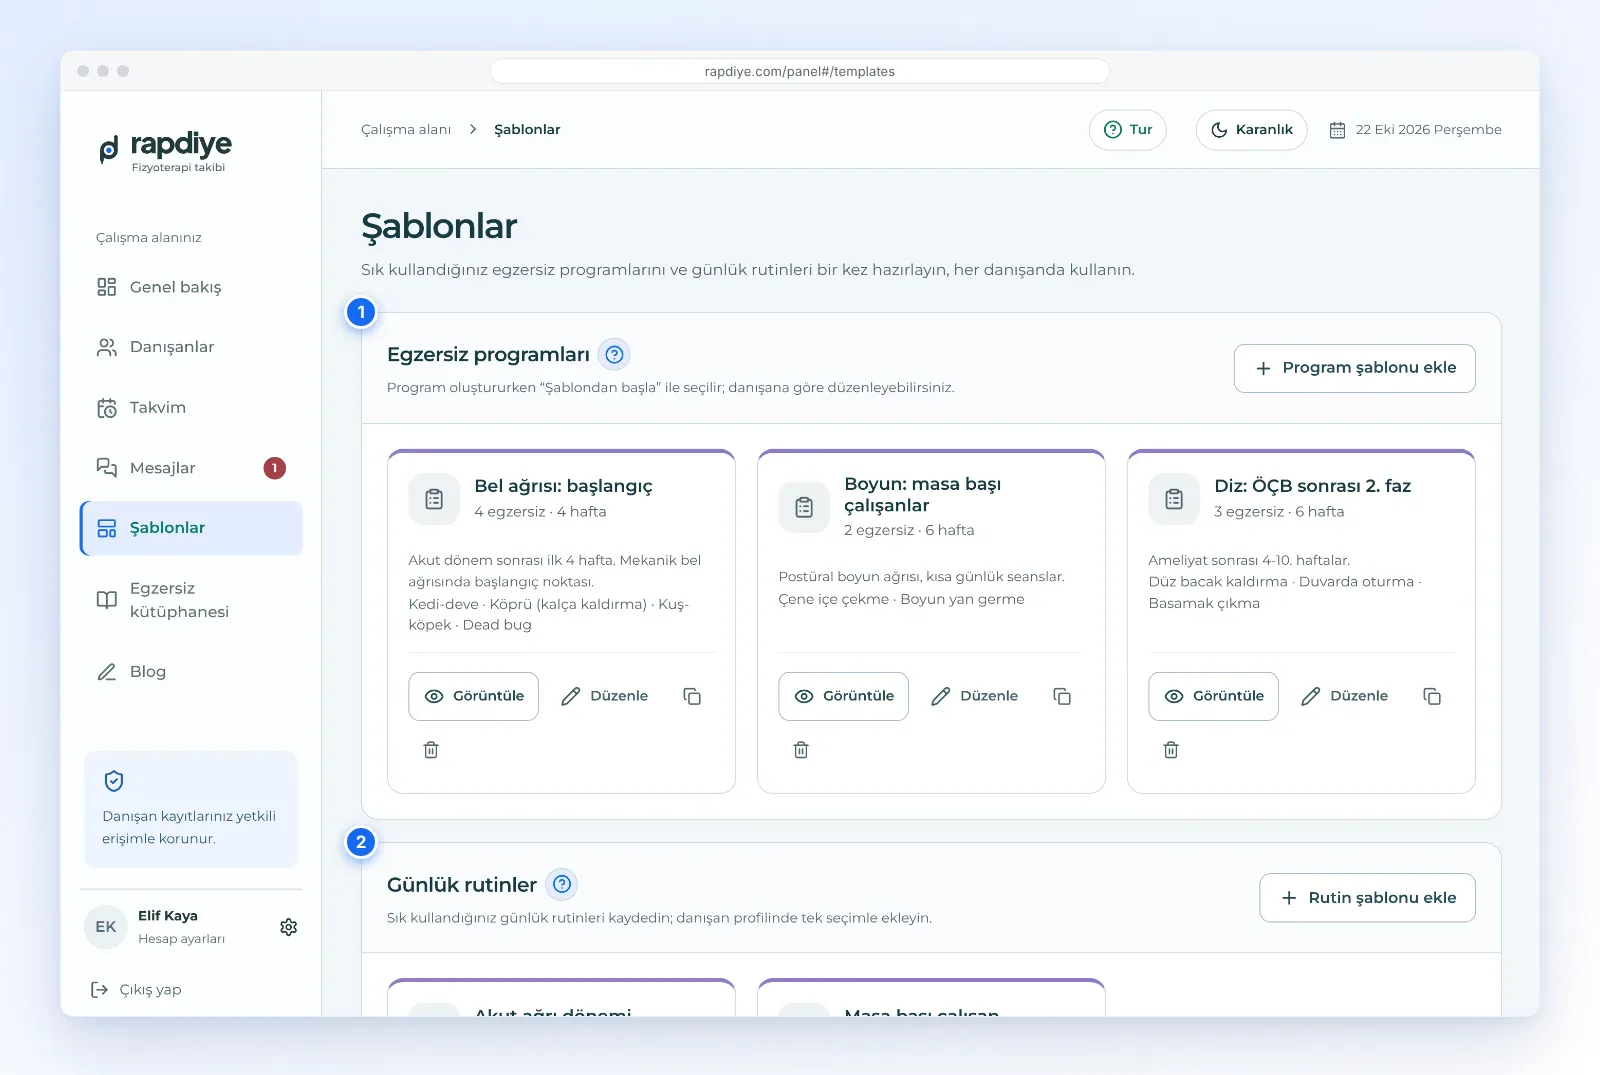1600x1075 pixels.
Task: Click the Mesajlar unread badge
Action: tap(275, 468)
